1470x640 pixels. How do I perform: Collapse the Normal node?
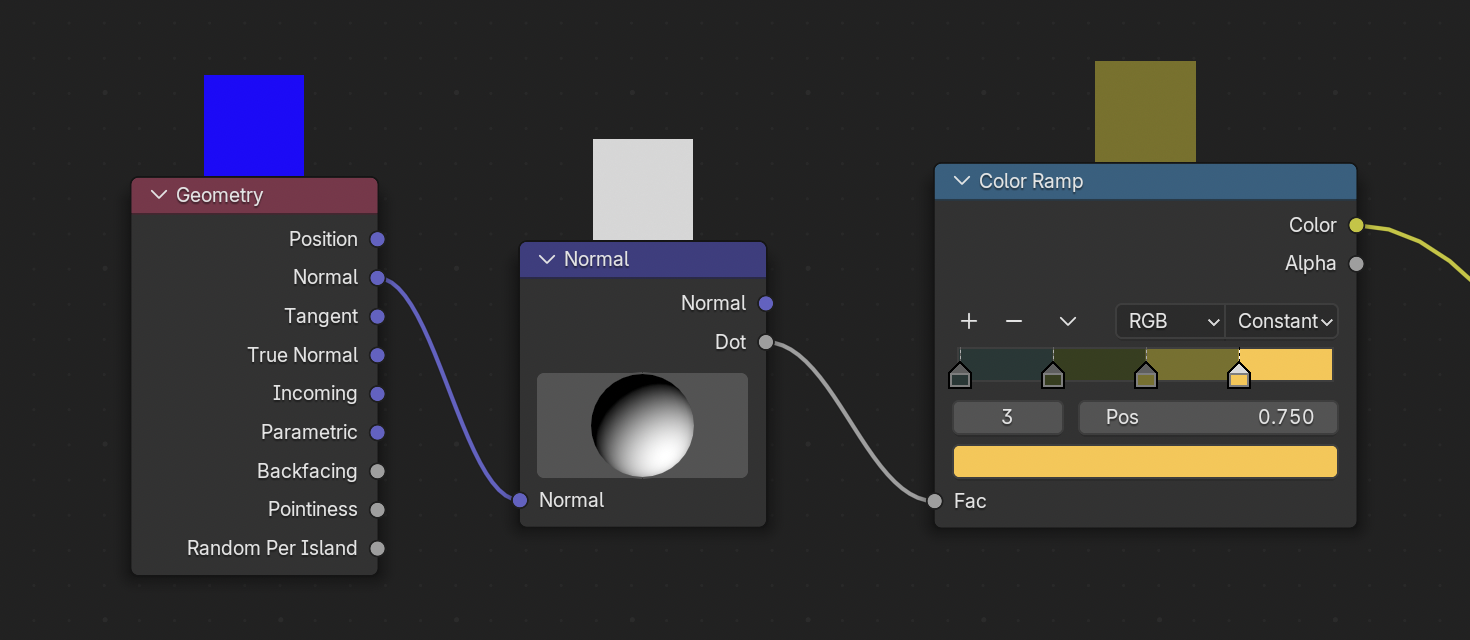(546, 259)
